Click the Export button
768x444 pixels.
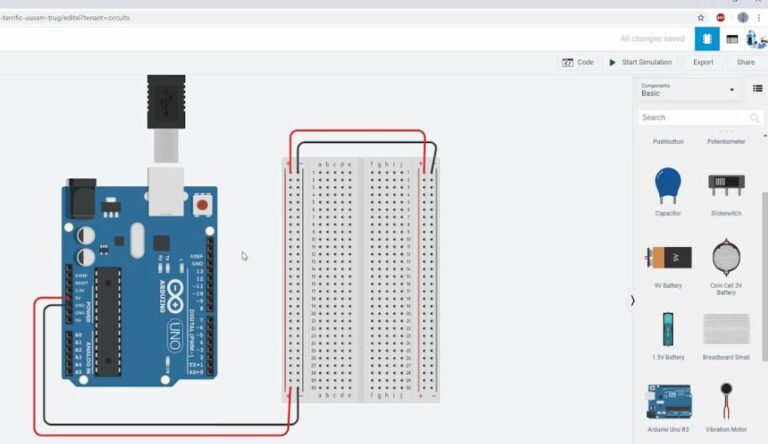[703, 62]
